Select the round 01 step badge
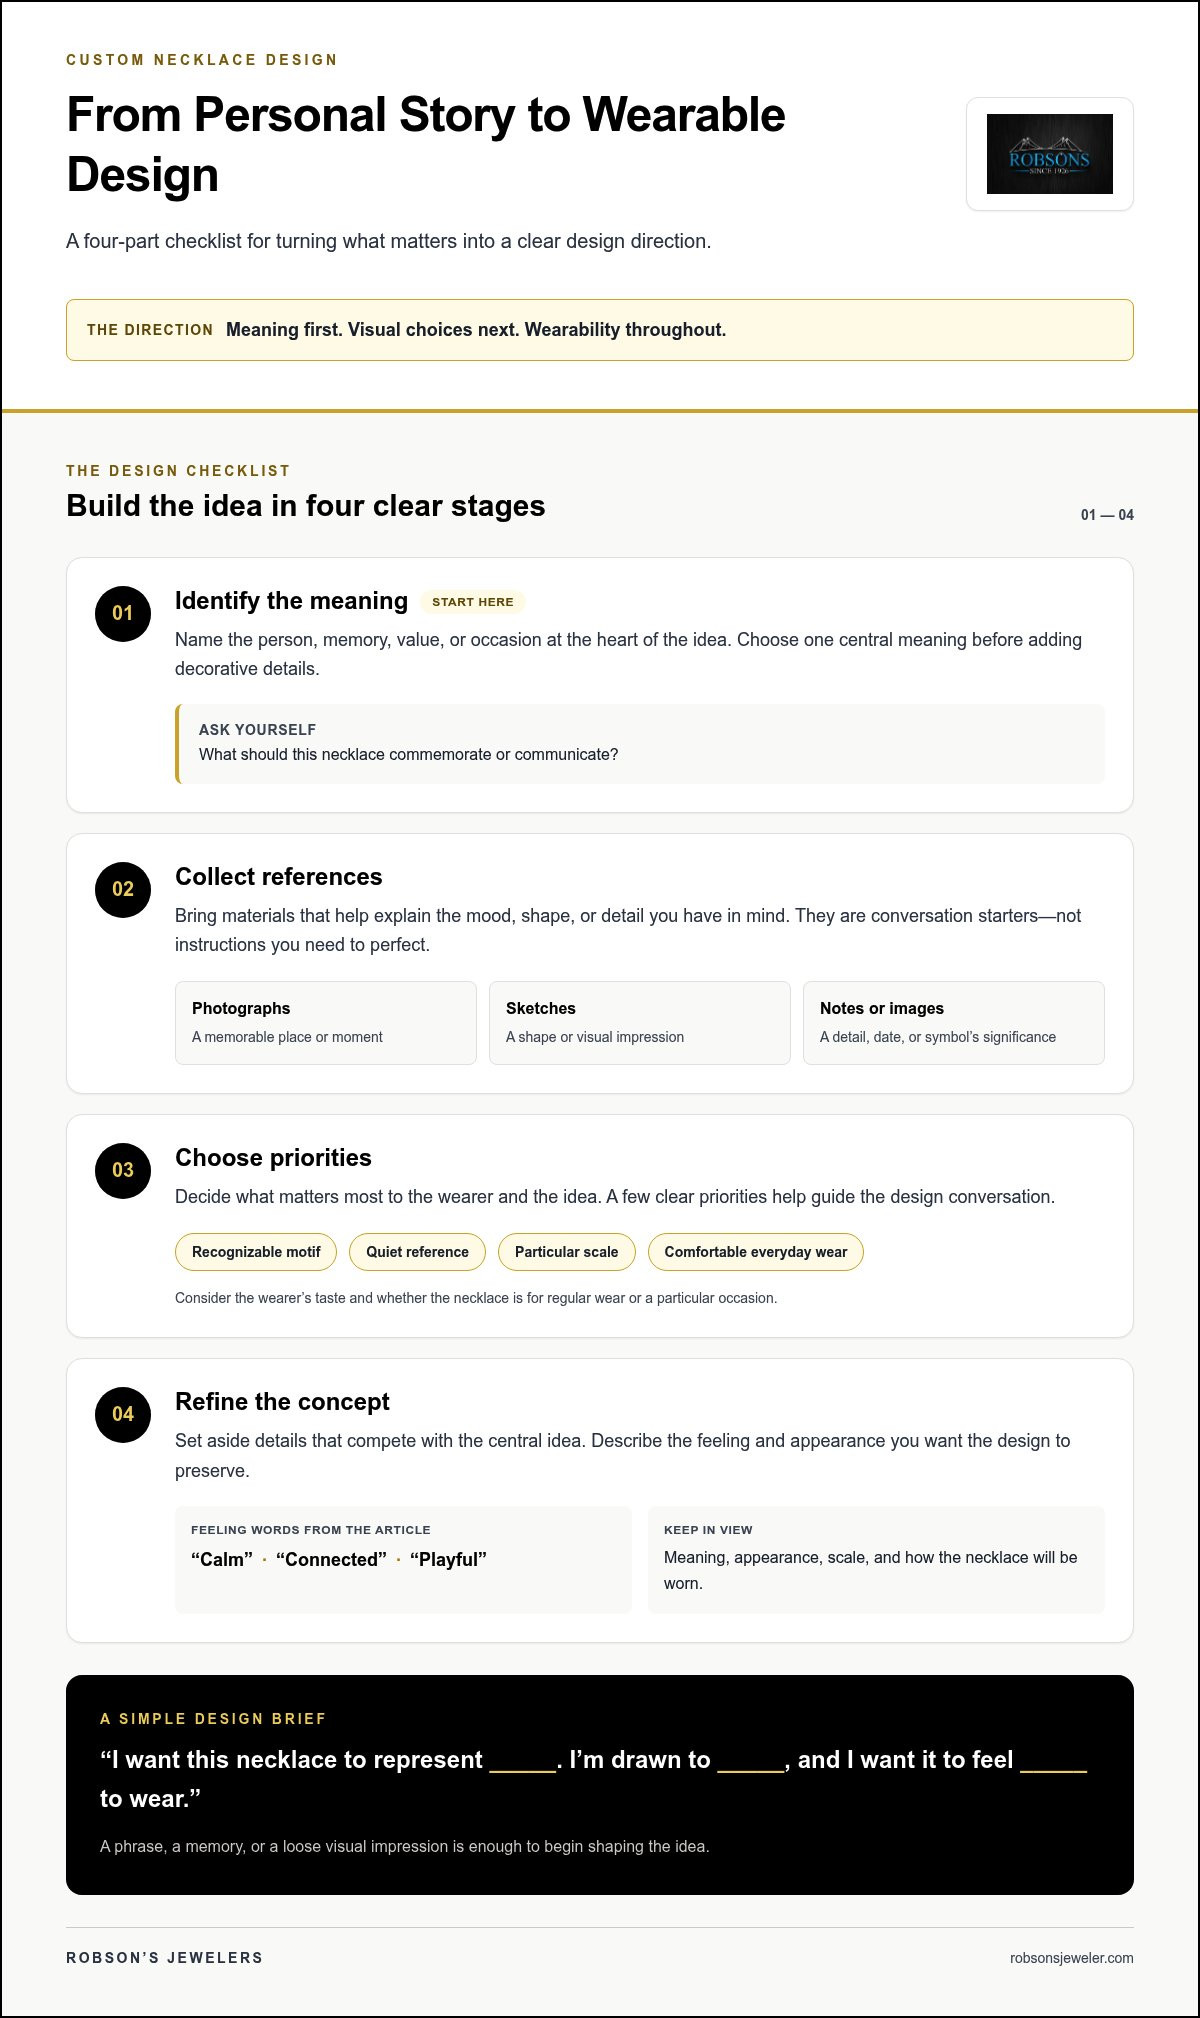The image size is (1200, 2018). 123,613
